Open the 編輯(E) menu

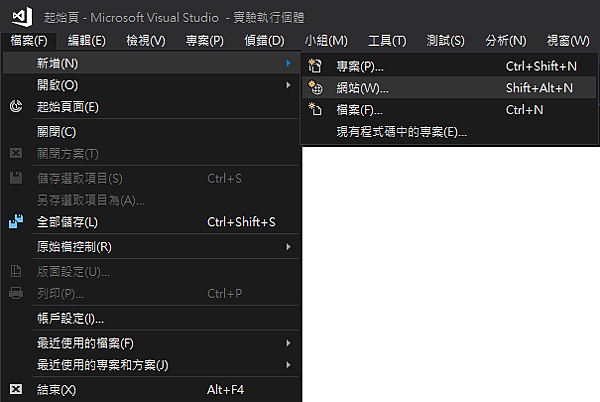click(87, 41)
